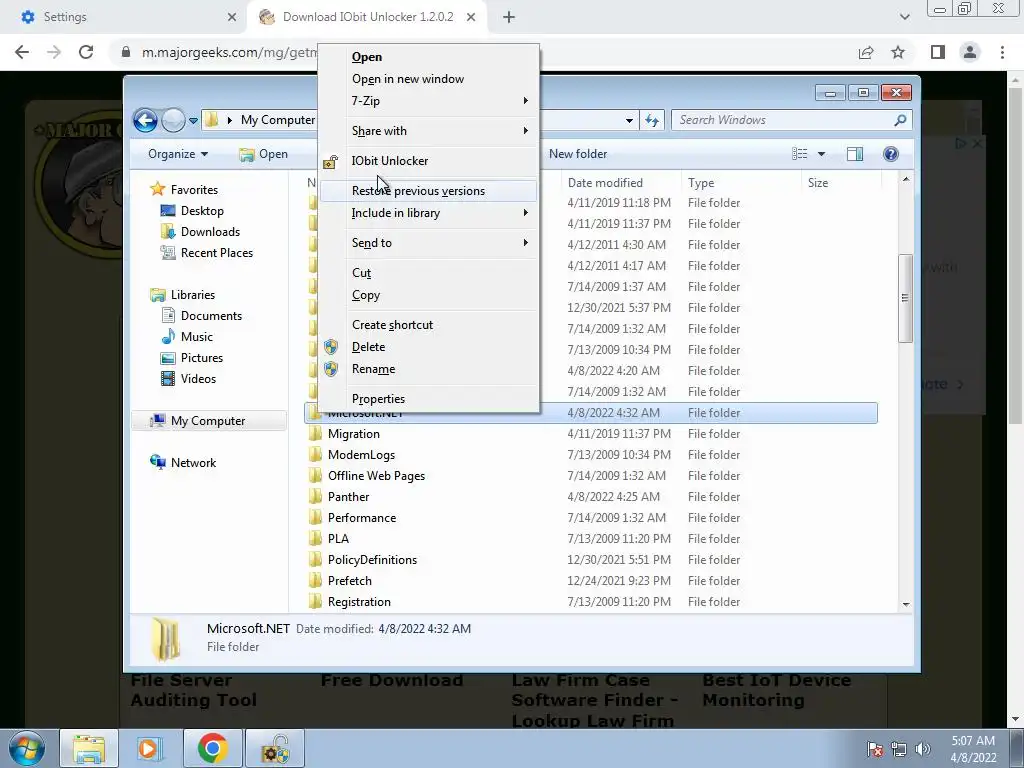Choose Delete in the context menu
Viewport: 1024px width, 768px height.
pyautogui.click(x=428, y=347)
